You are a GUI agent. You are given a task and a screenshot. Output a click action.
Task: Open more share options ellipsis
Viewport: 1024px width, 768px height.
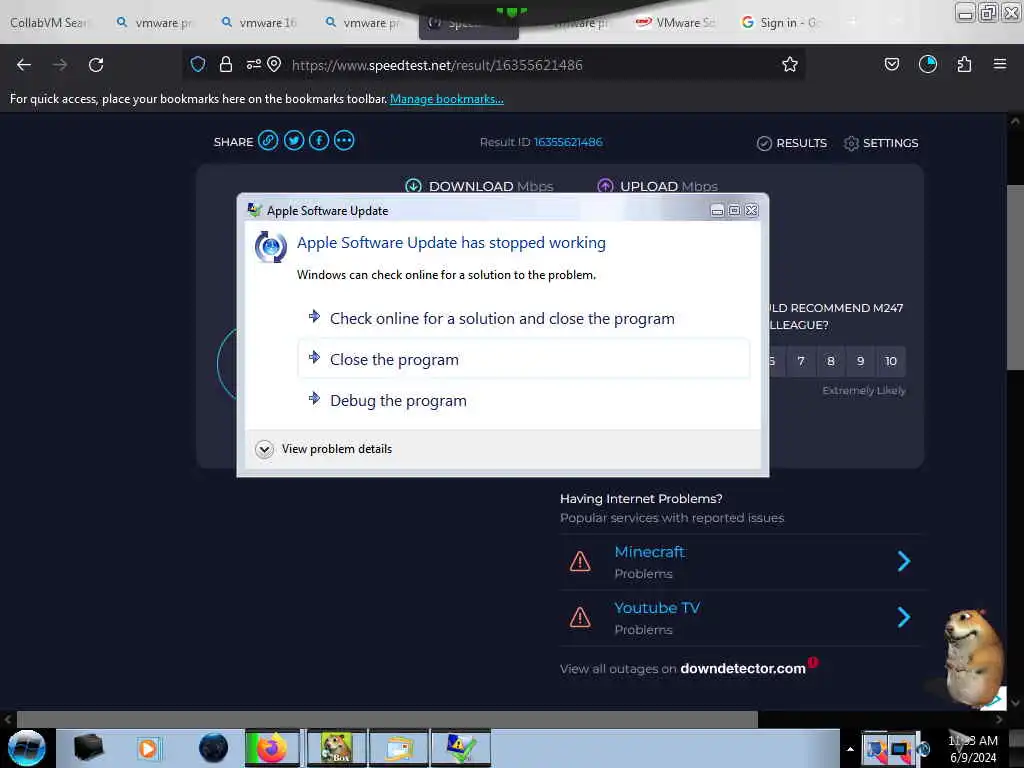(x=344, y=140)
